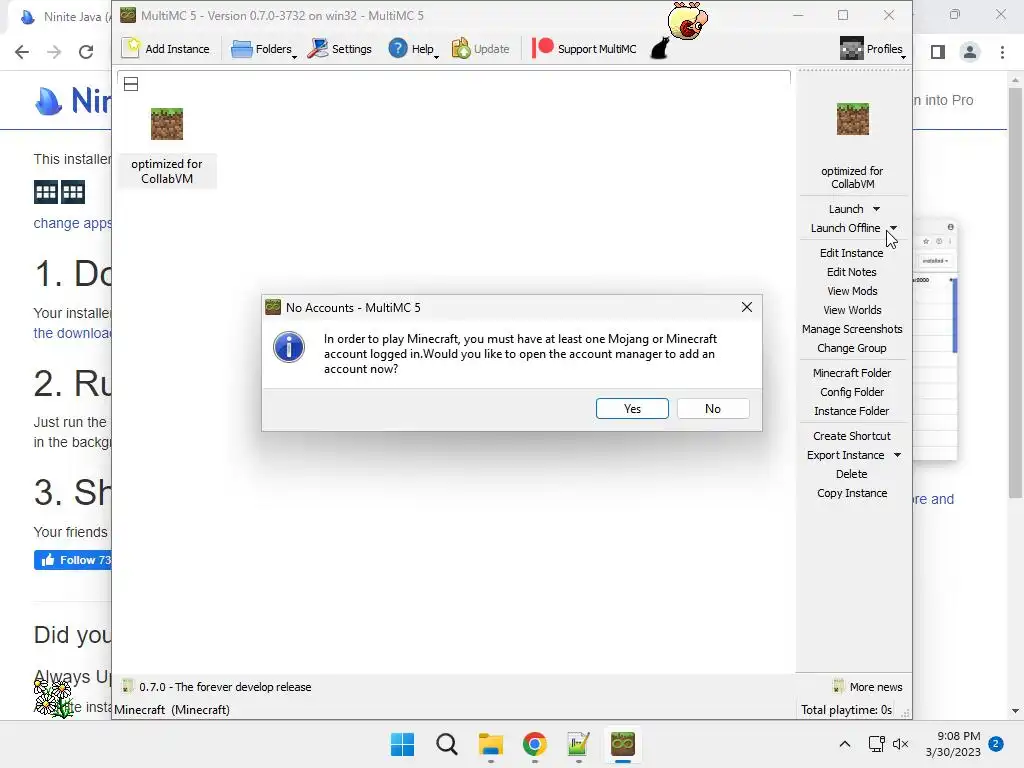Click Chrome's forward navigation arrow
The height and width of the screenshot is (768, 1024).
[54, 52]
